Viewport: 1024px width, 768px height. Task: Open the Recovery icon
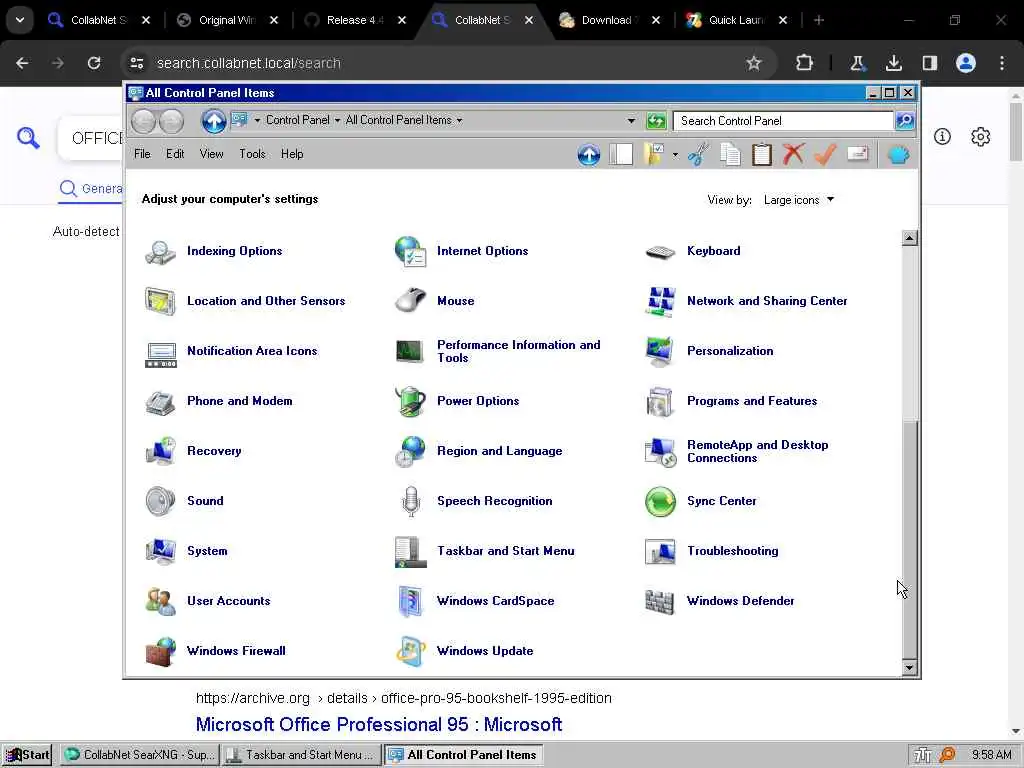[160, 451]
